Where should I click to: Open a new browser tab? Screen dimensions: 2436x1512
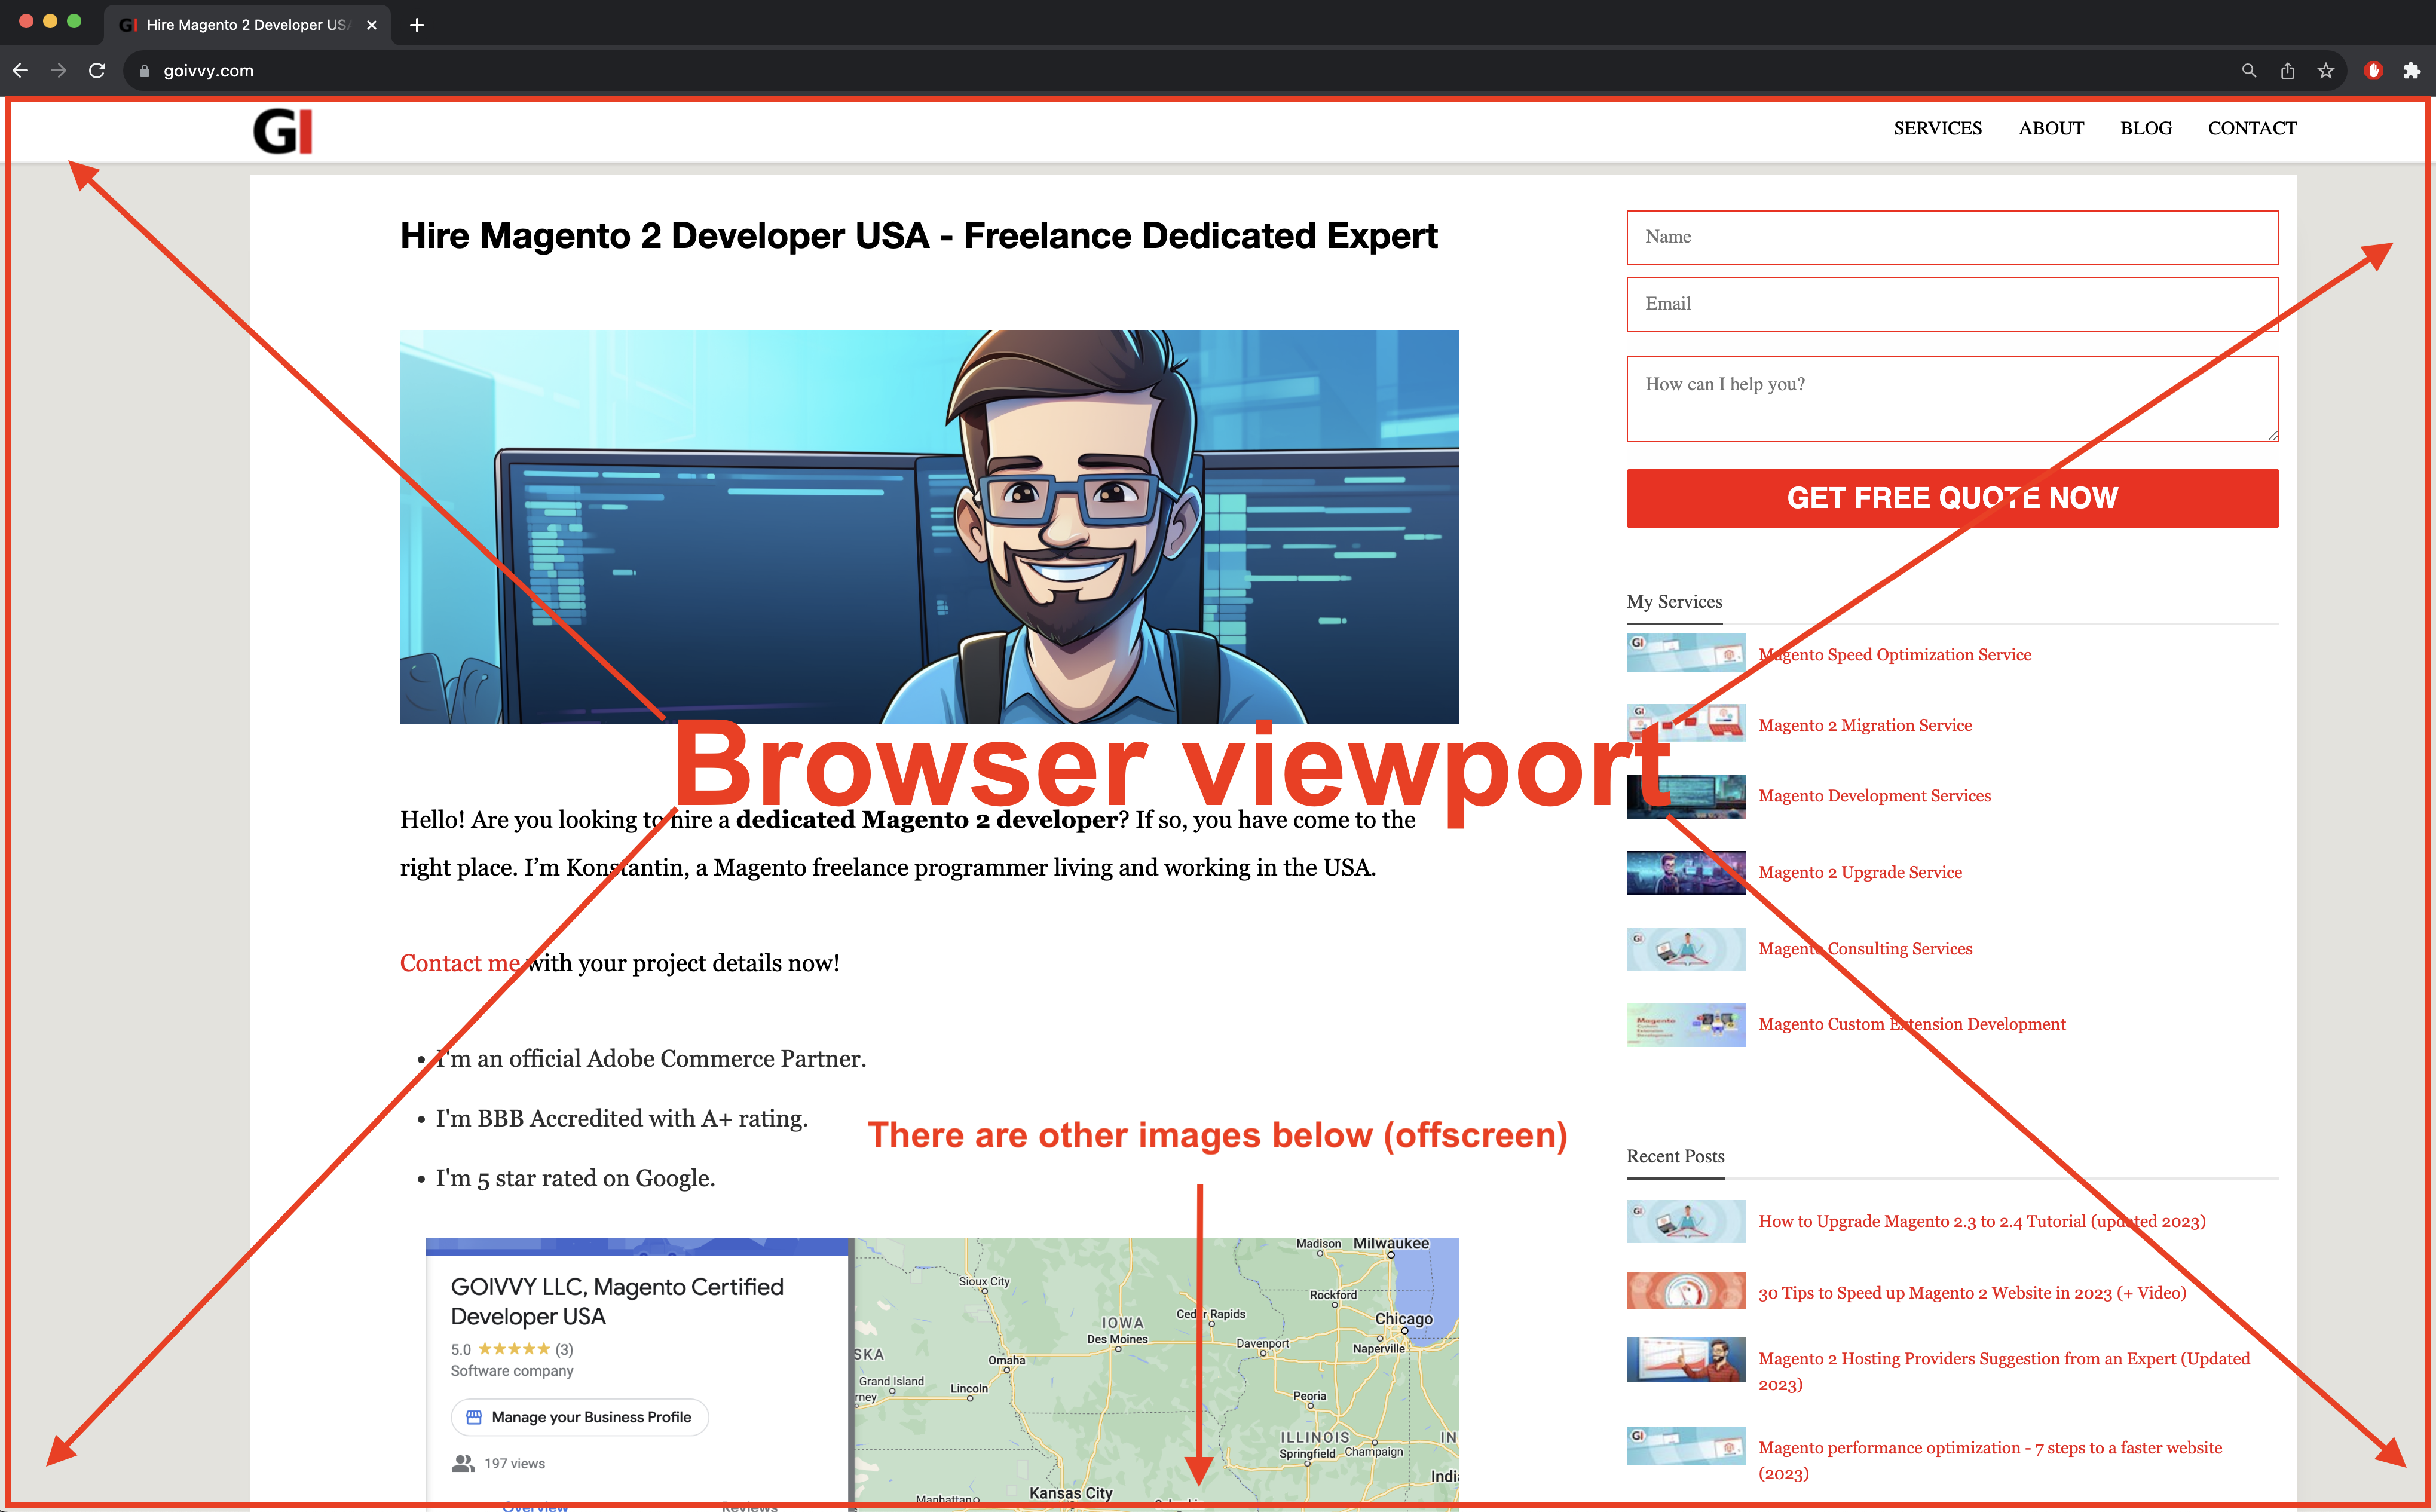point(417,25)
